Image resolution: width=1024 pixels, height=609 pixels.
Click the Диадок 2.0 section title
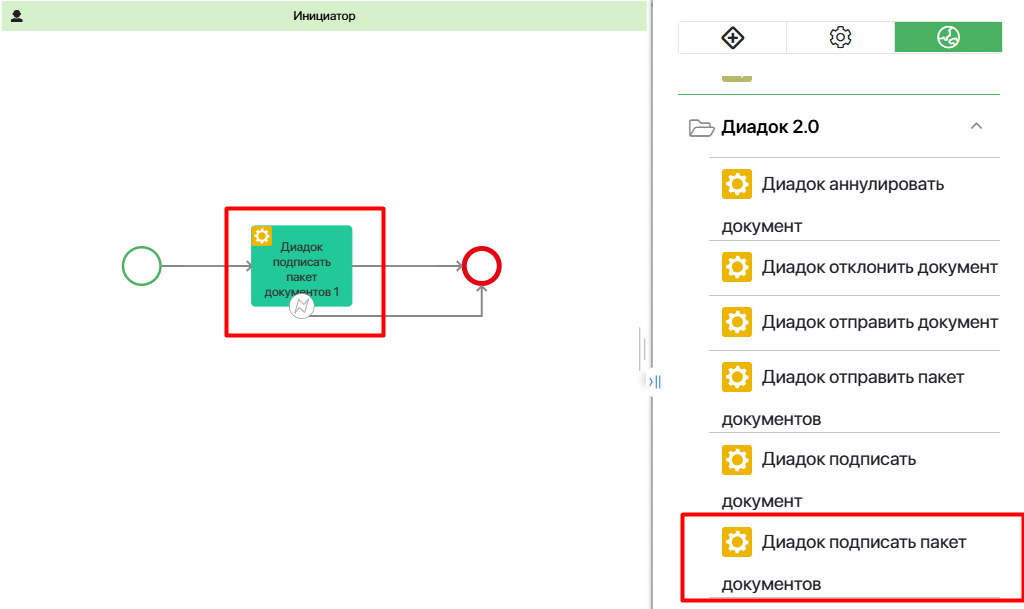770,127
